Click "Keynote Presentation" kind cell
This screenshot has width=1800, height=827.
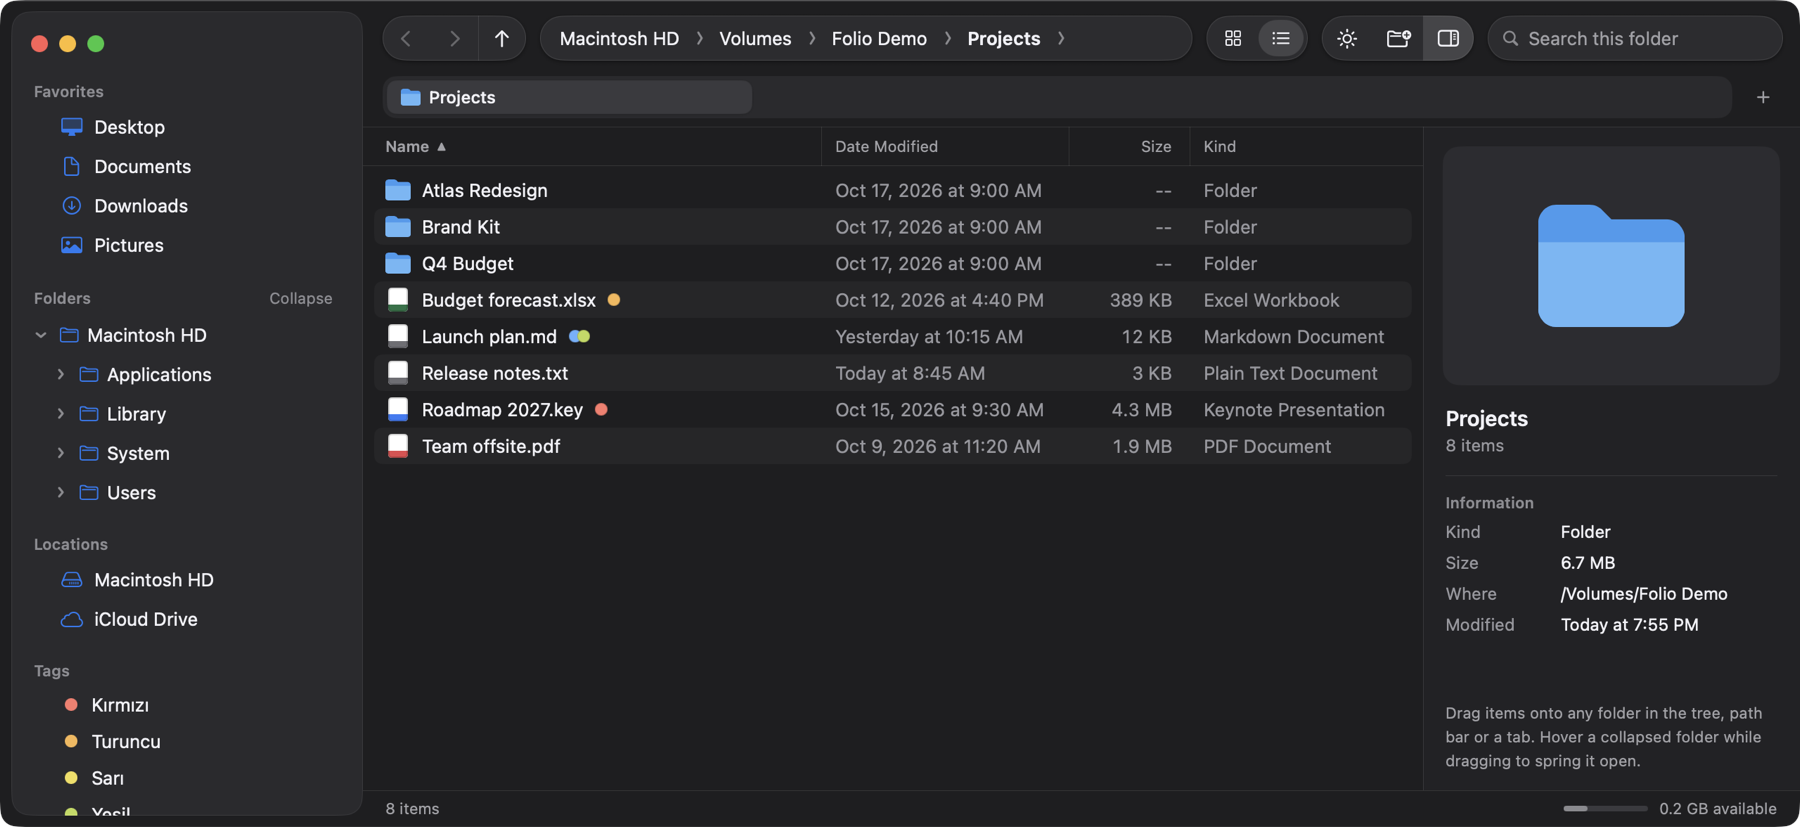(1294, 409)
